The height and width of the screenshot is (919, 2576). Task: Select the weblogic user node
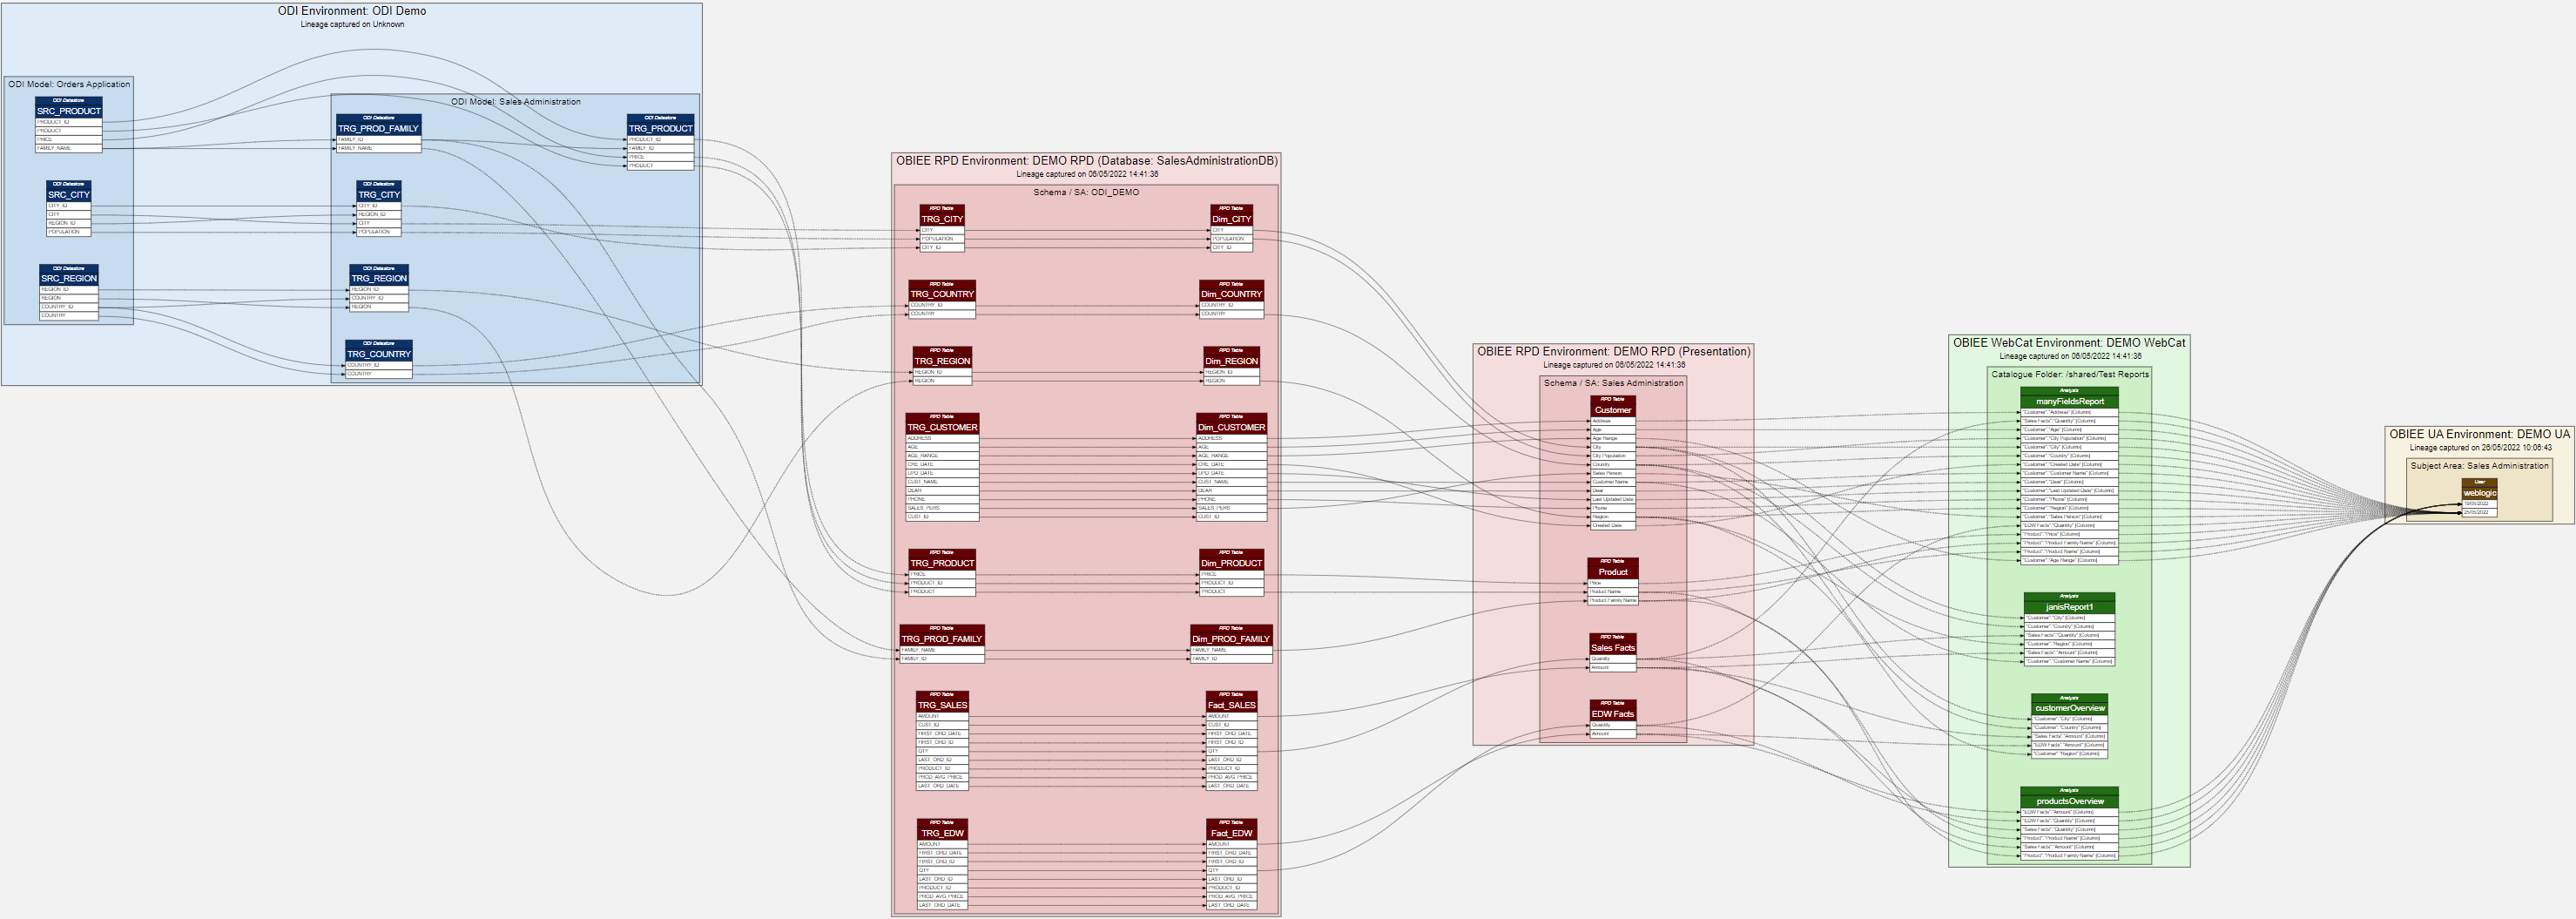pos(2479,493)
